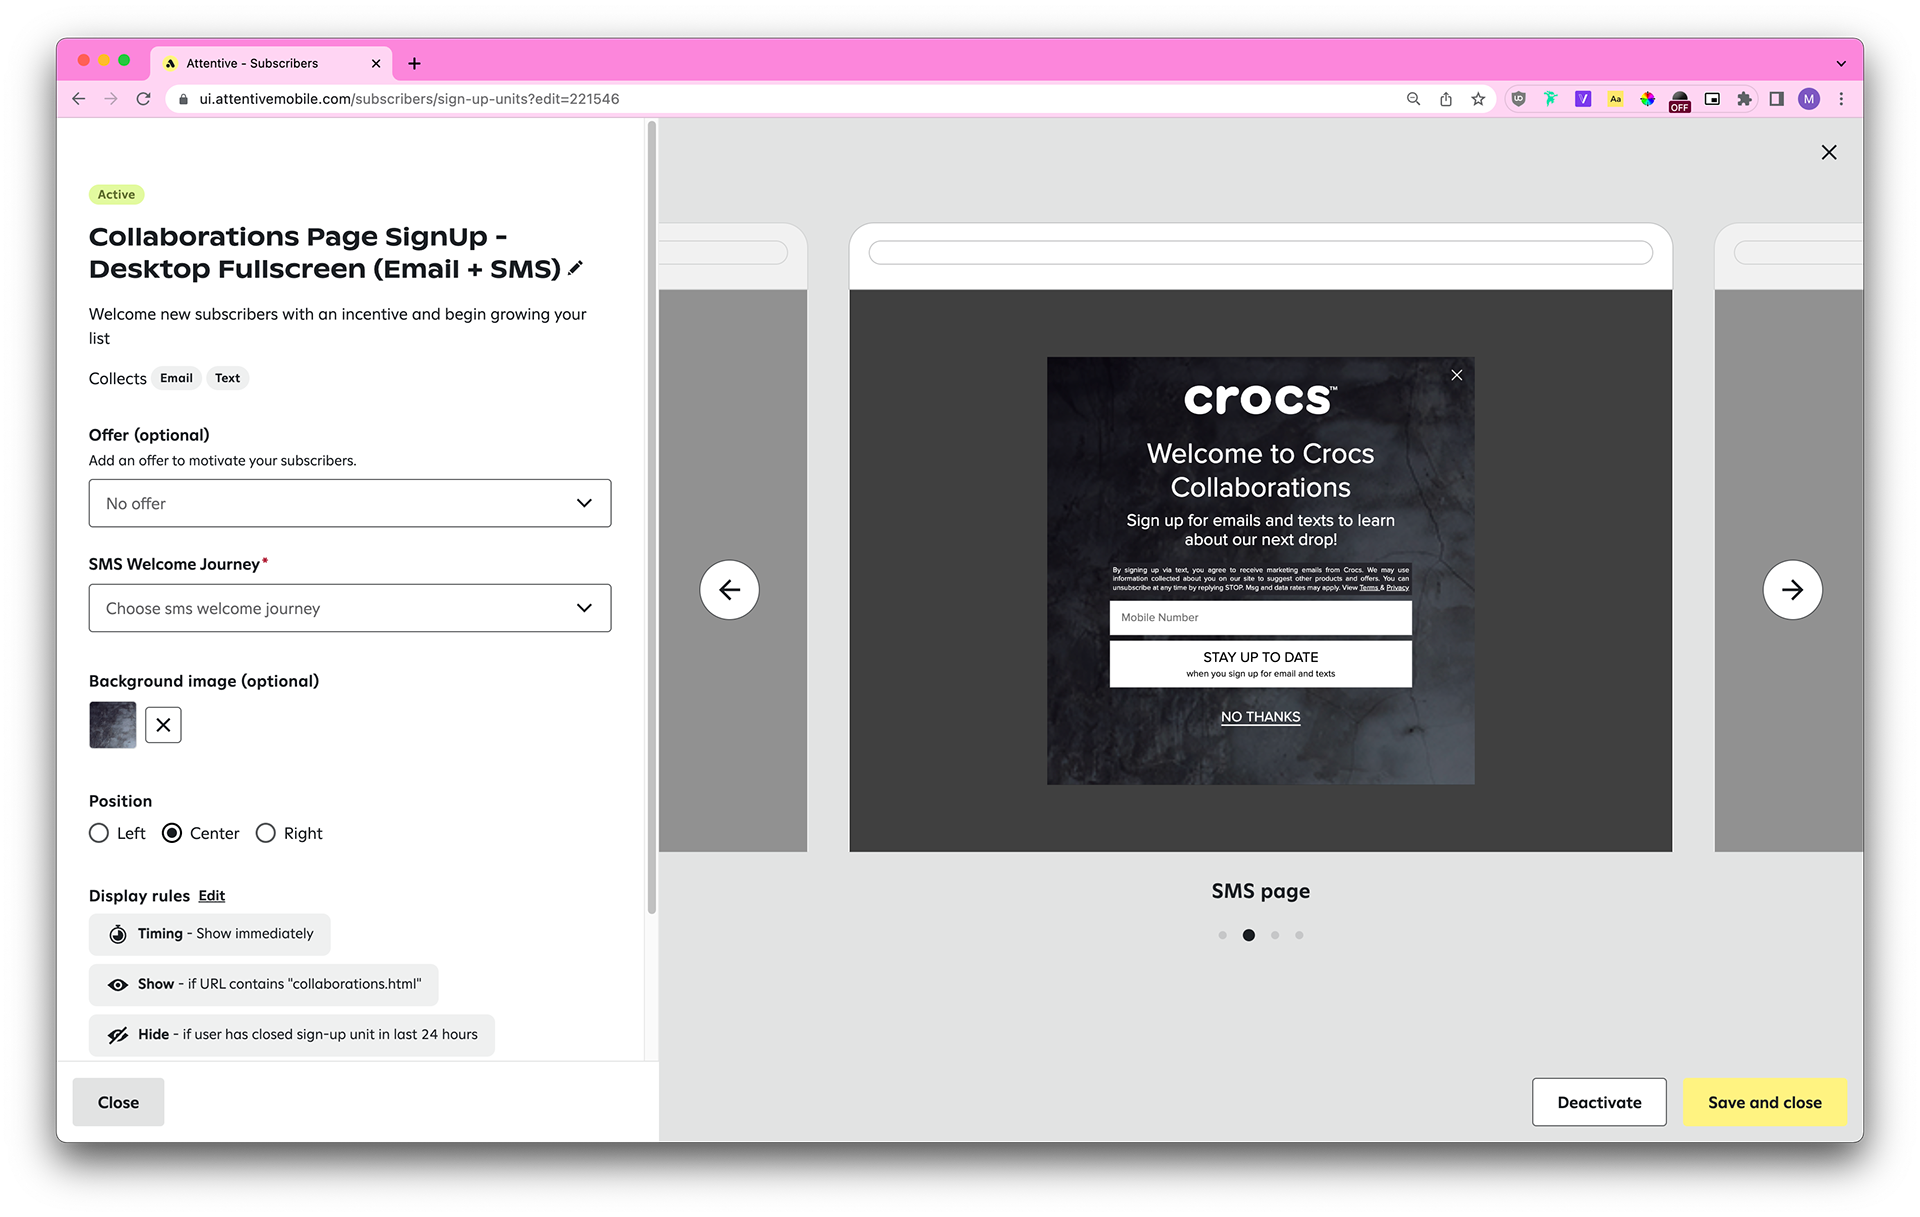
Task: Open a new browser tab
Action: coord(414,63)
